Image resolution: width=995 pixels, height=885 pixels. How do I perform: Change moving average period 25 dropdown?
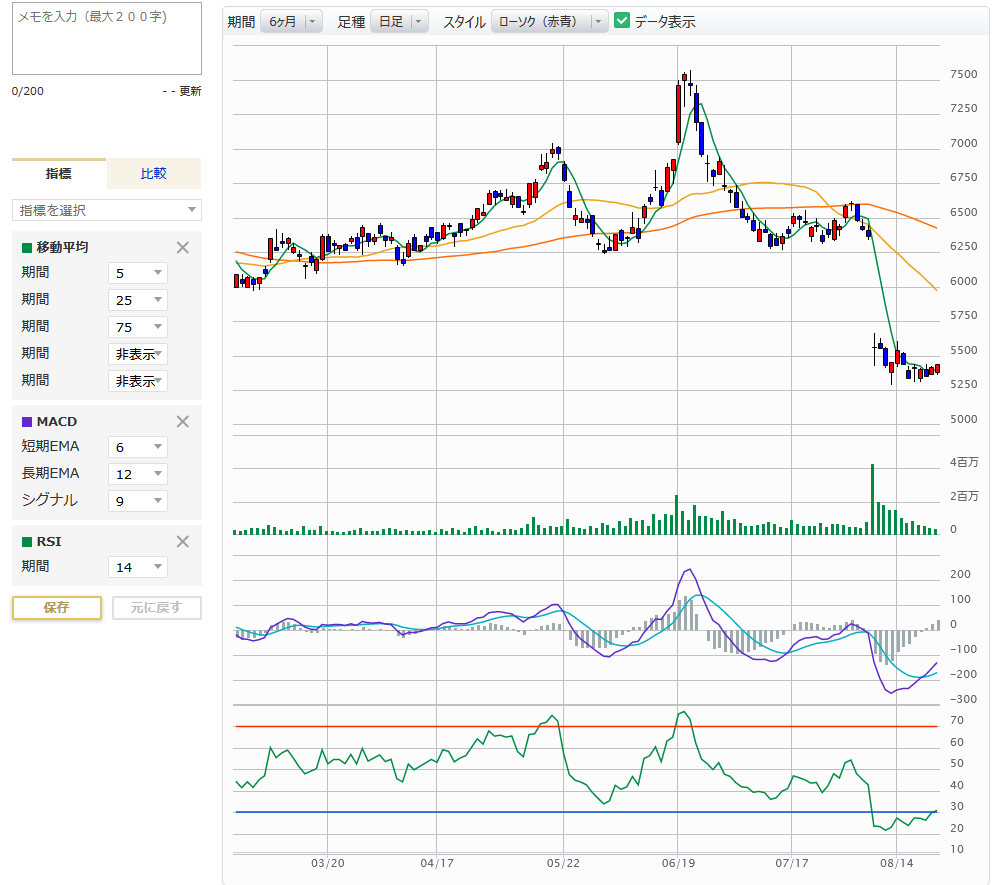(x=138, y=300)
